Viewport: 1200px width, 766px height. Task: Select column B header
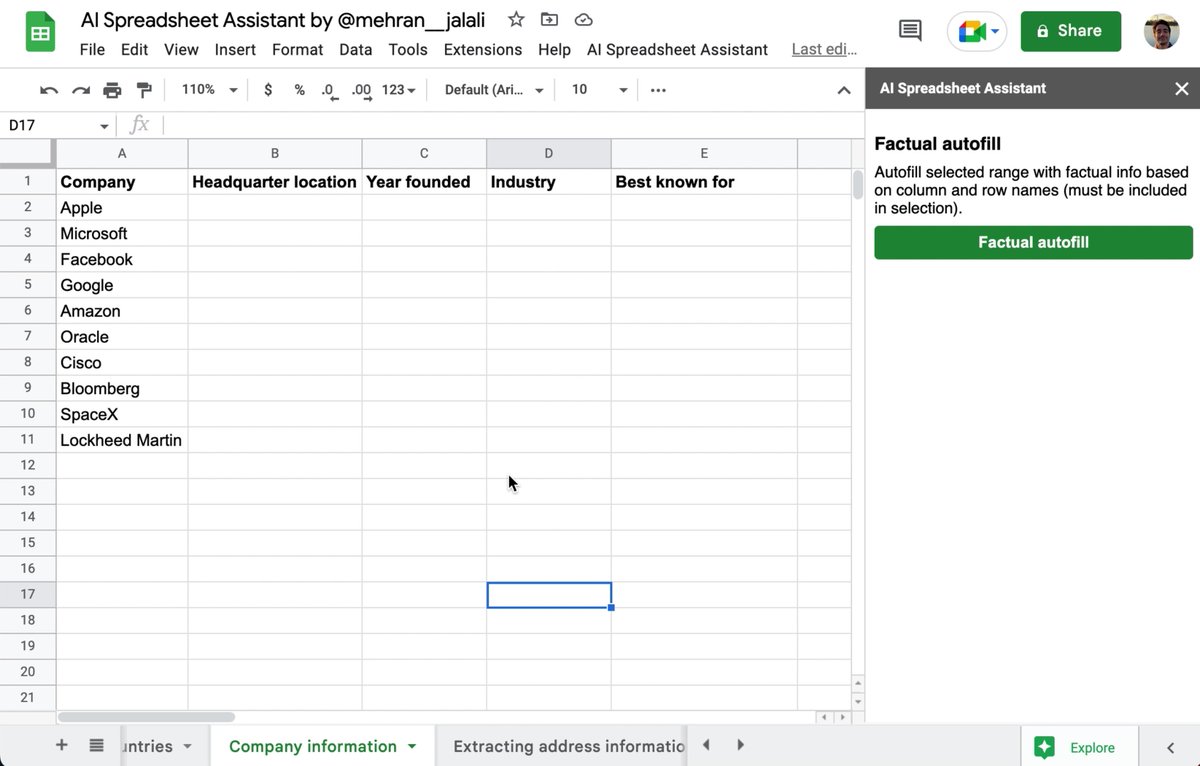(x=275, y=153)
